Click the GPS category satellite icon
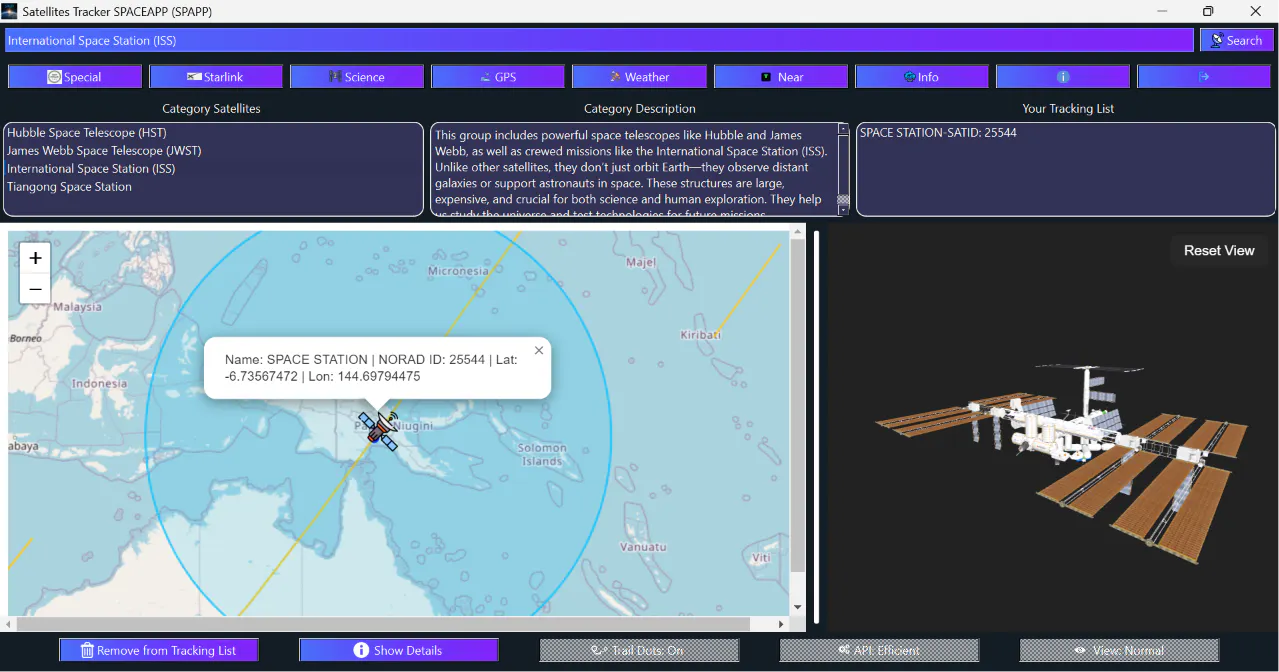 485,77
